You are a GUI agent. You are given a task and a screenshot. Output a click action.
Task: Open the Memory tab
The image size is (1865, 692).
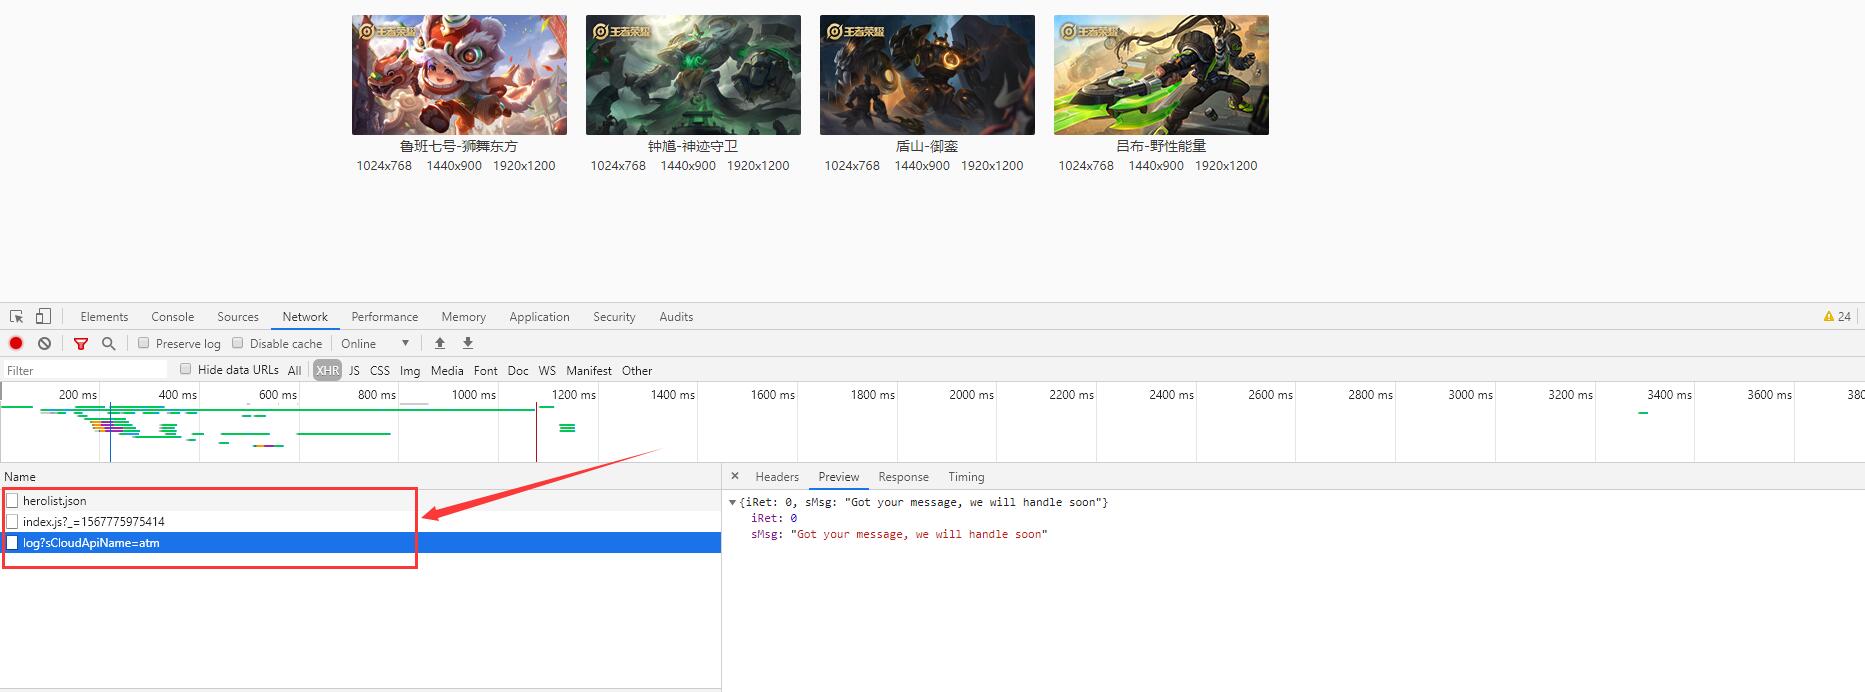464,317
